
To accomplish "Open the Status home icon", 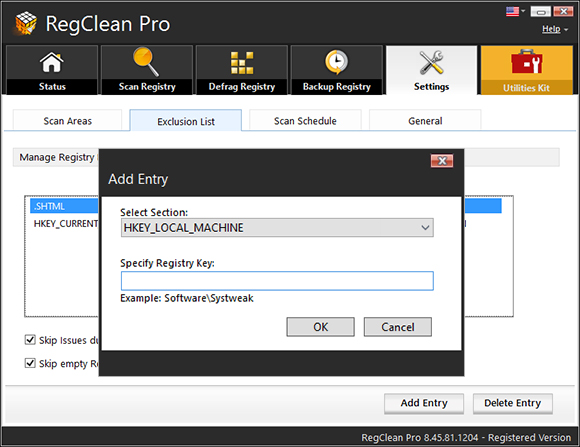I will coord(52,62).
